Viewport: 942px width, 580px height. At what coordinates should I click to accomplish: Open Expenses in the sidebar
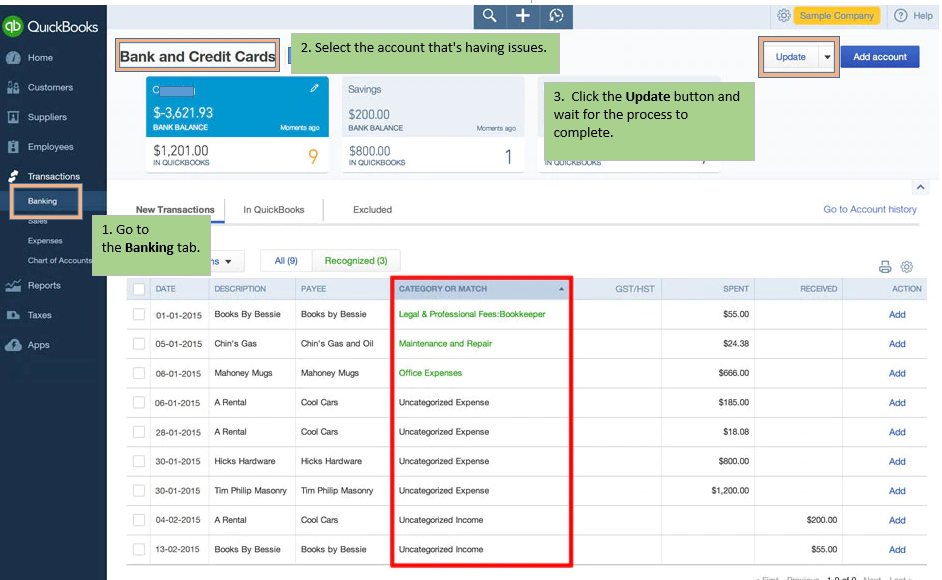[x=45, y=241]
